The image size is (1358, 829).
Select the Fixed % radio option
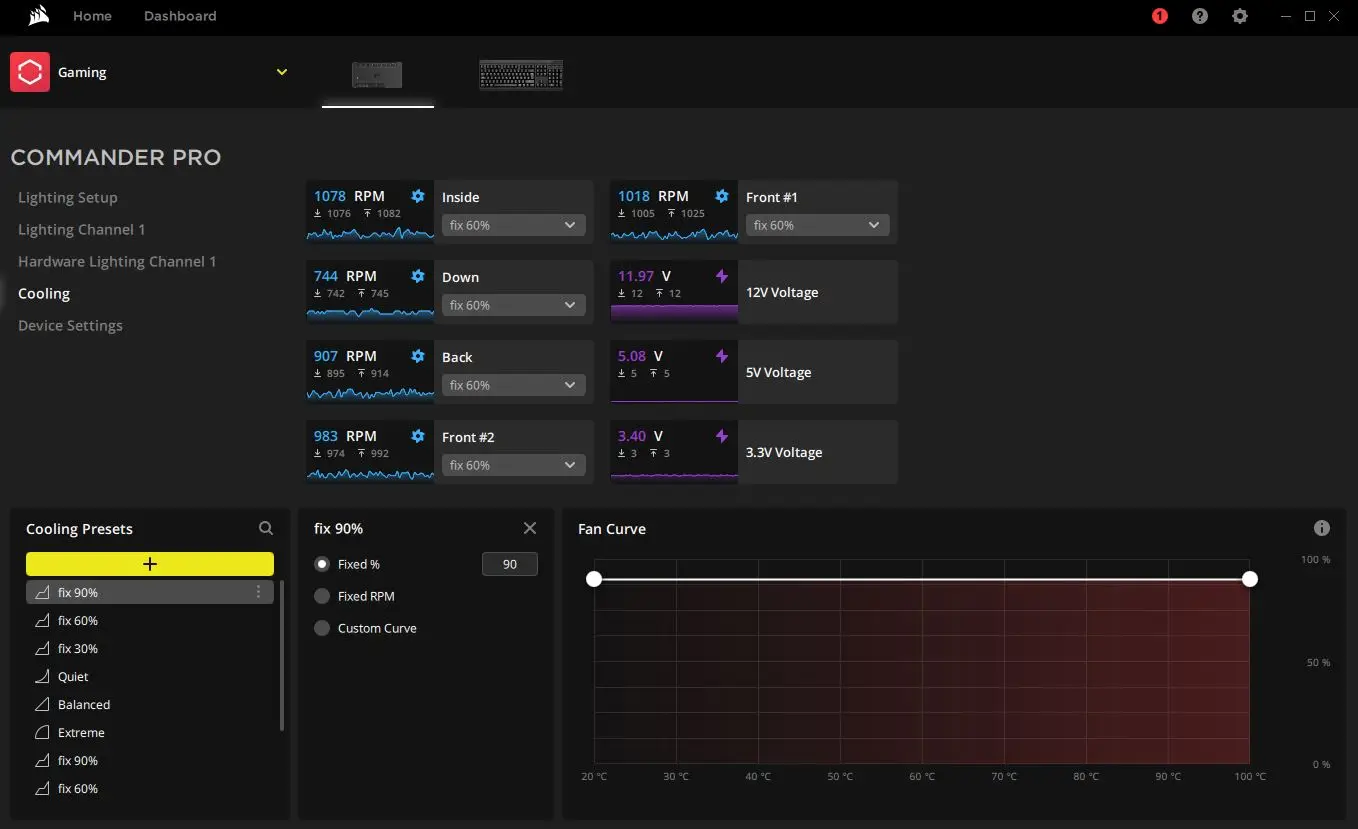(322, 564)
